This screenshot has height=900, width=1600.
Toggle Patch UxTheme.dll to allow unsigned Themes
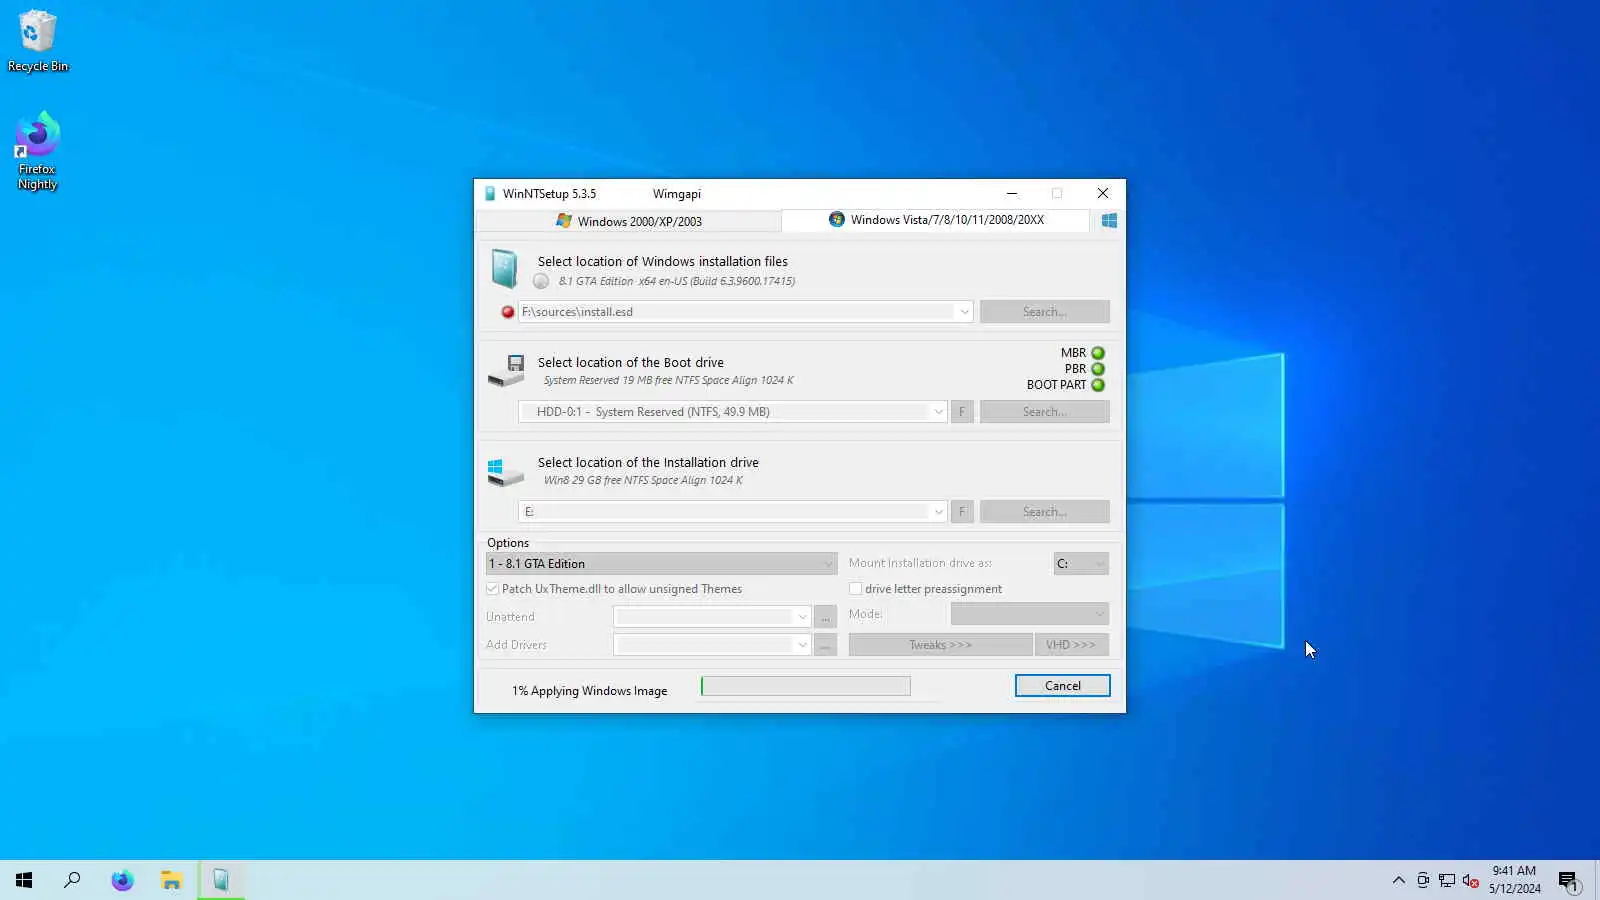click(492, 589)
